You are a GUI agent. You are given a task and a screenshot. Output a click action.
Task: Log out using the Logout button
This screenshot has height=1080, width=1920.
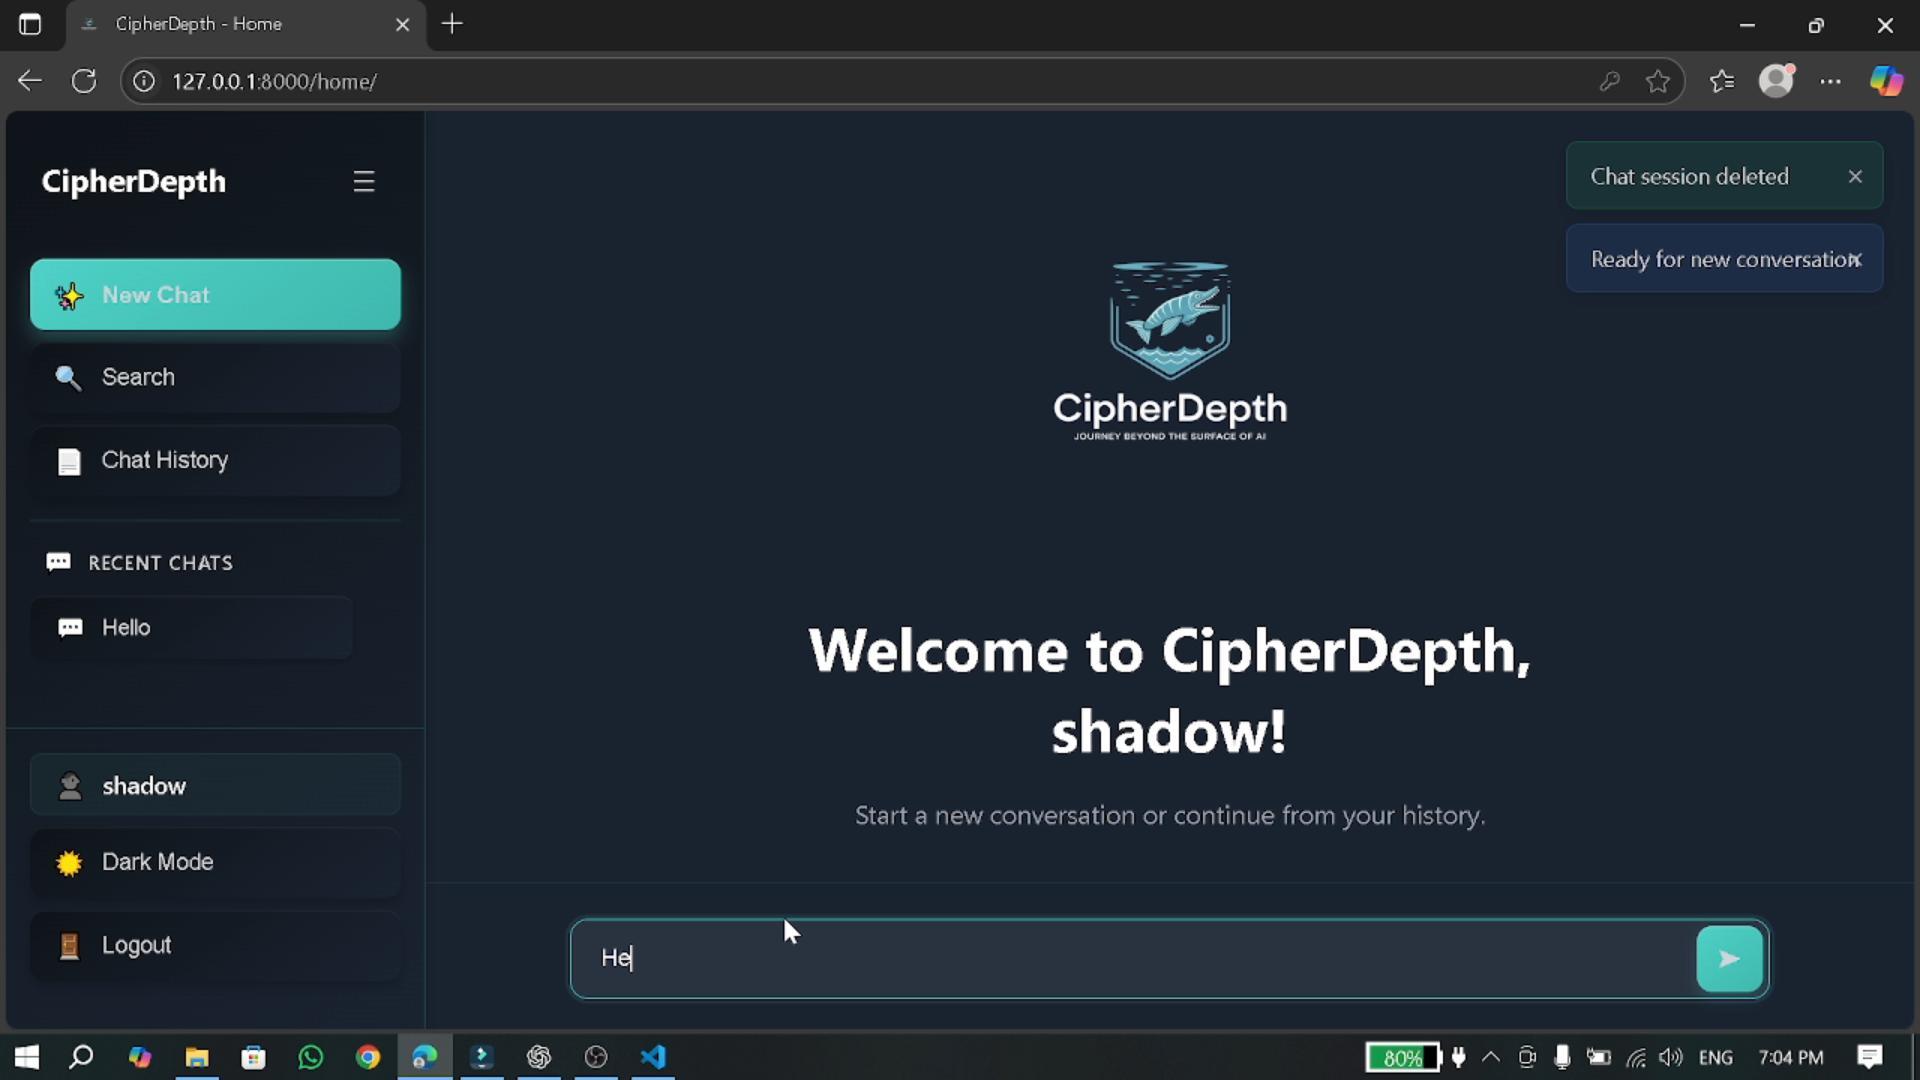pyautogui.click(x=215, y=945)
